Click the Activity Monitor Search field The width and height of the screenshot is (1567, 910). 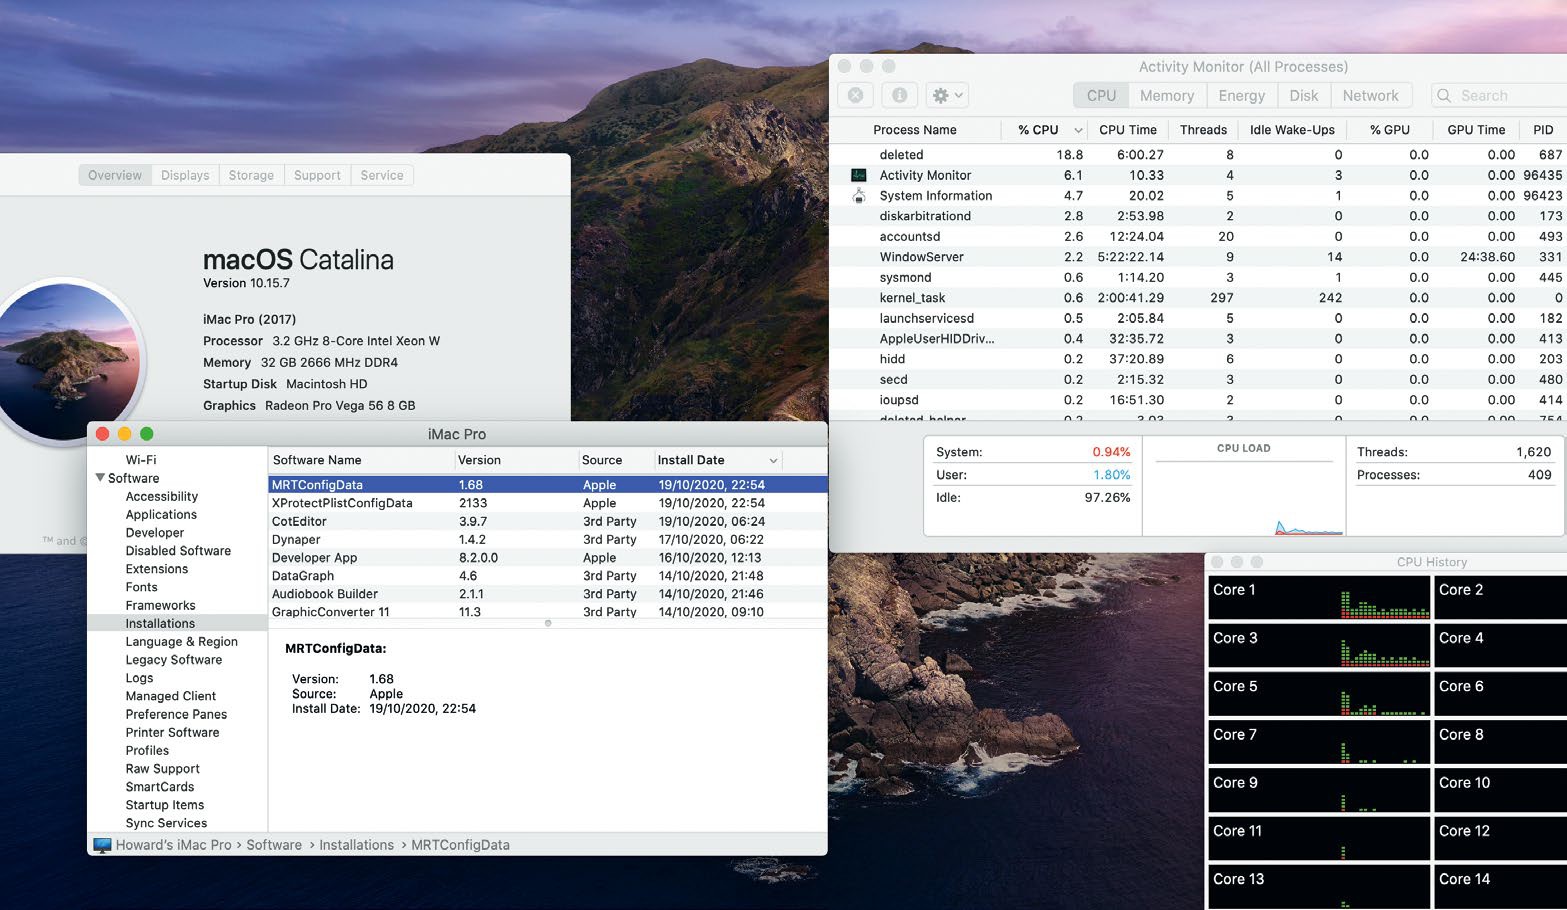(1499, 96)
